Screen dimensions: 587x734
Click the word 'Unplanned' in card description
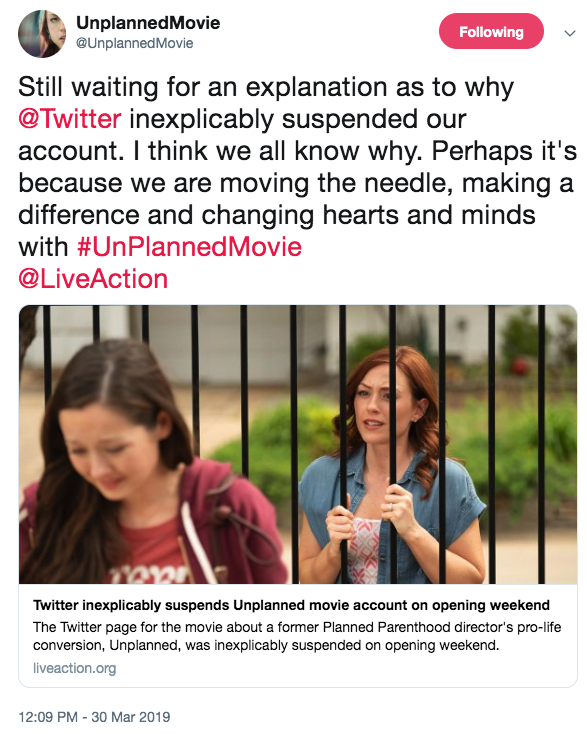tap(144, 646)
